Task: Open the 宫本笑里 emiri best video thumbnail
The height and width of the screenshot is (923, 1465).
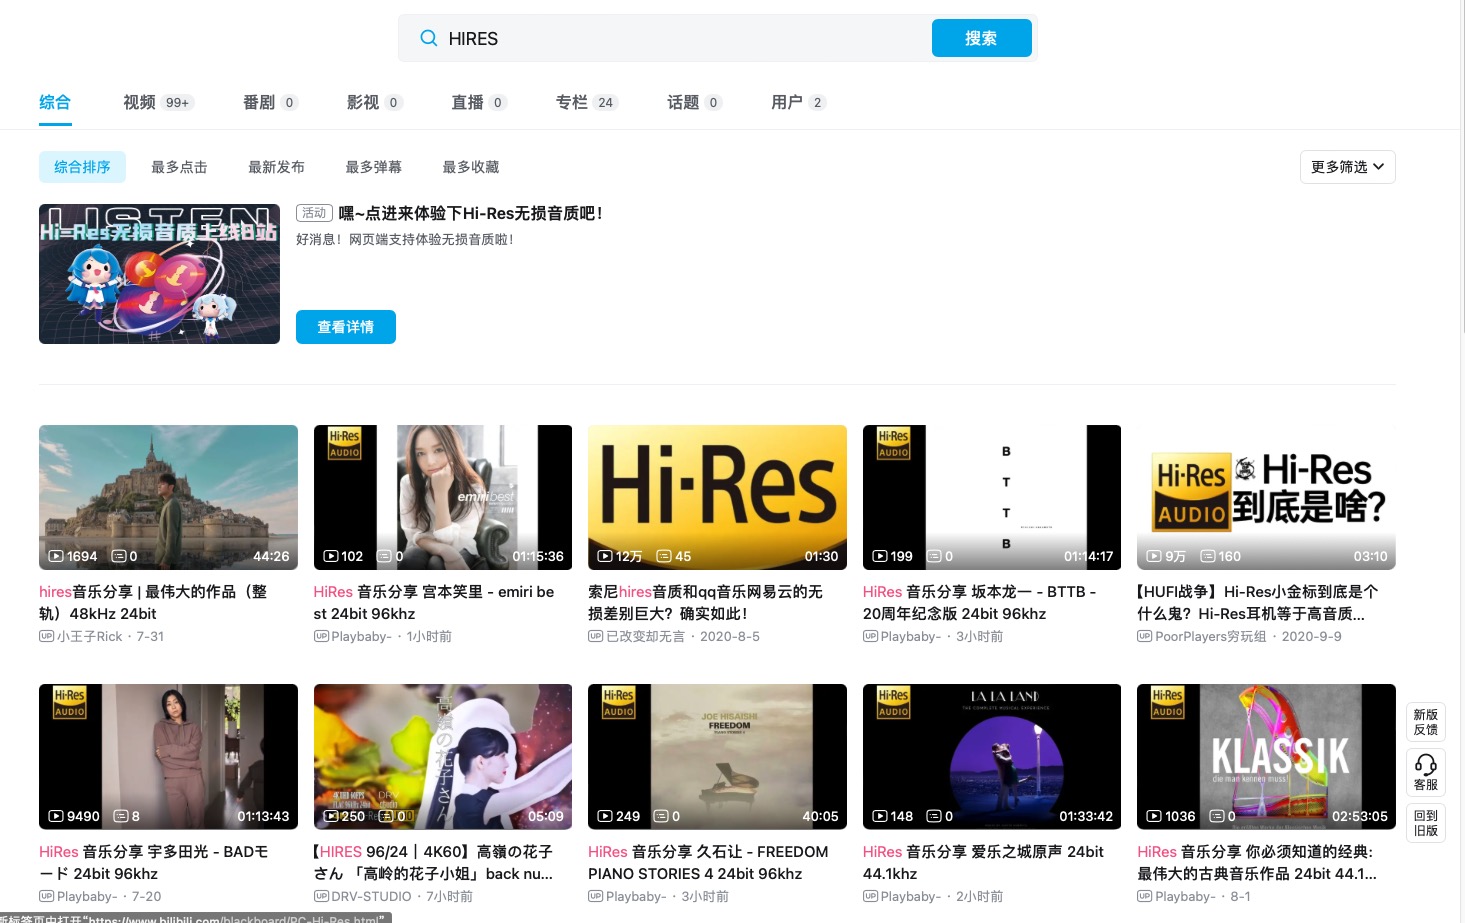Action: (443, 497)
